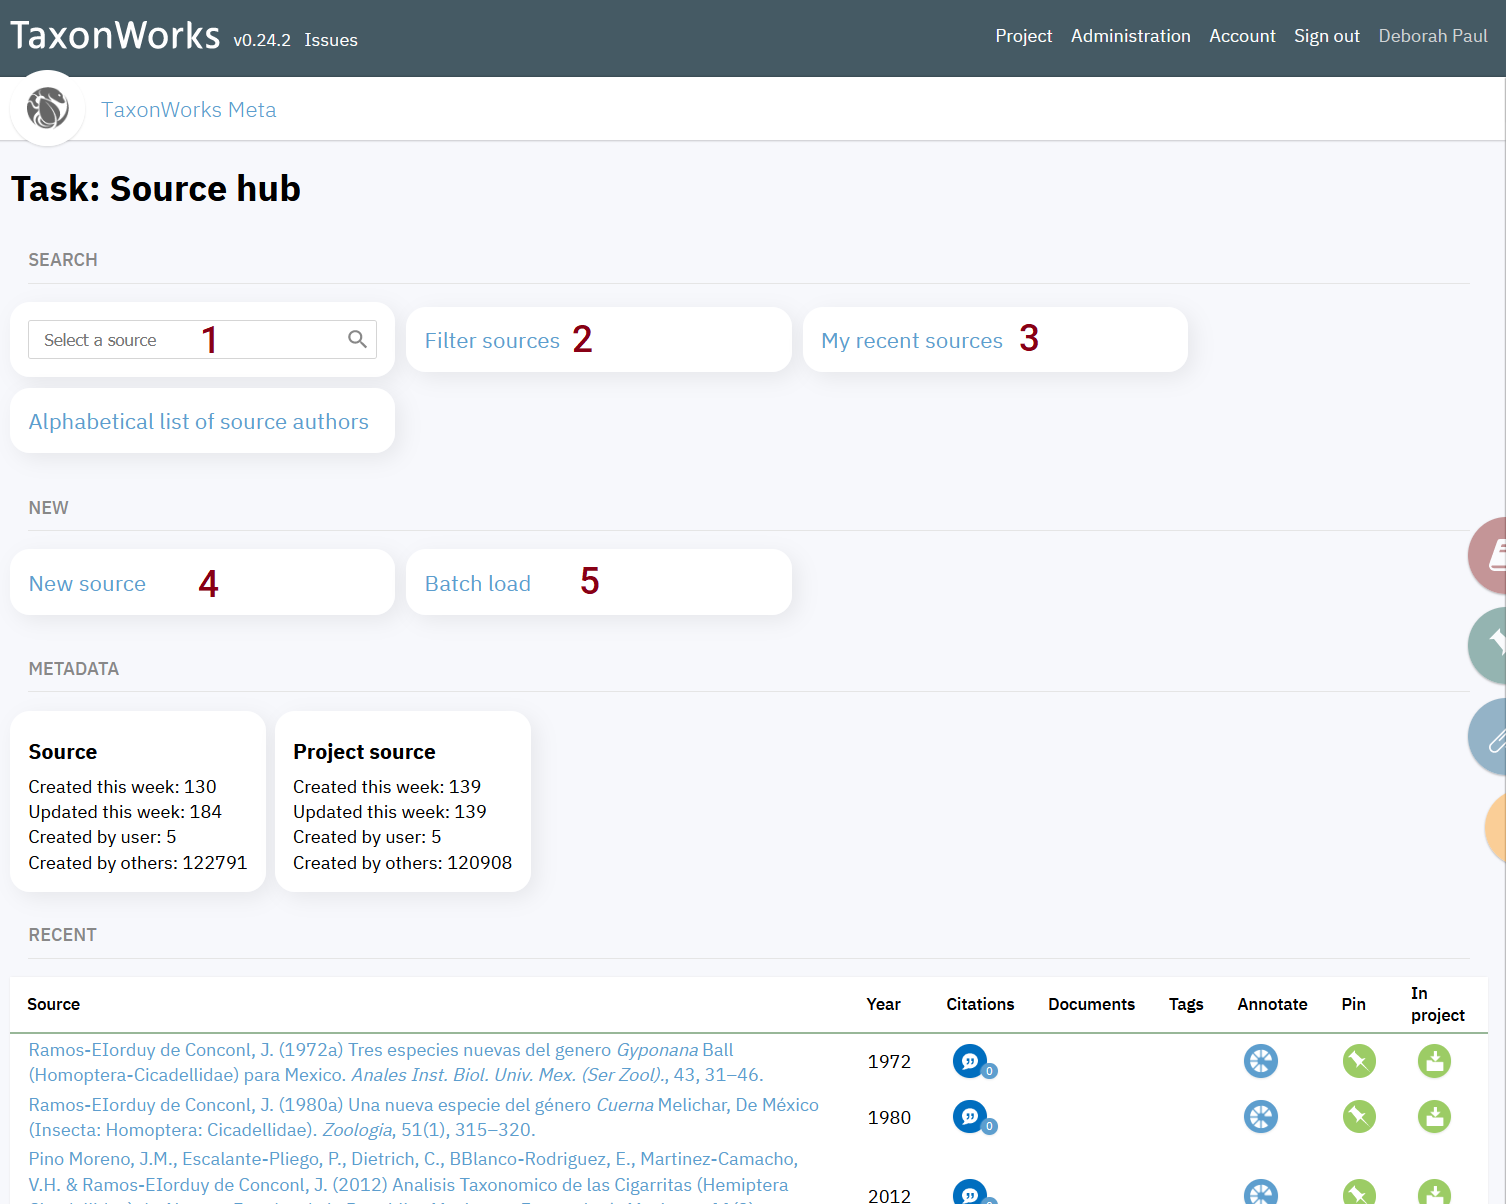
Task: Open Filter sources
Action: tap(492, 340)
